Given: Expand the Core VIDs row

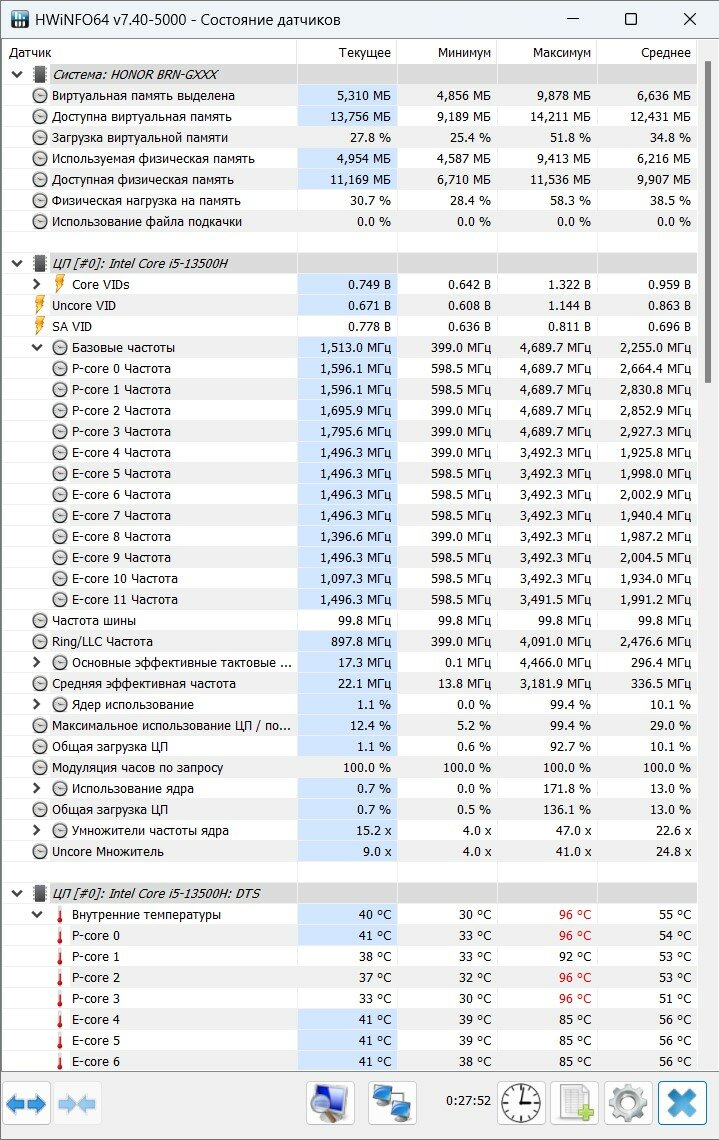Looking at the screenshot, I should click(x=36, y=284).
